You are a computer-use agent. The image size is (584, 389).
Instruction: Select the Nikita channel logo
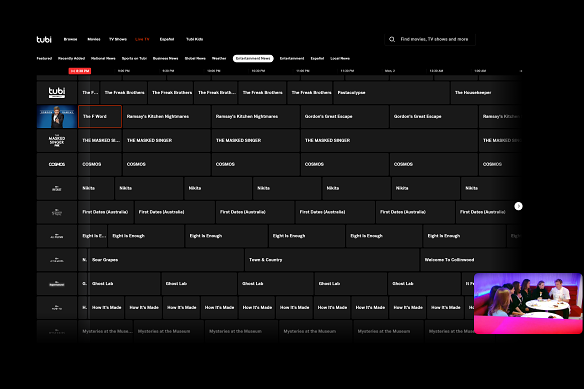tap(57, 188)
